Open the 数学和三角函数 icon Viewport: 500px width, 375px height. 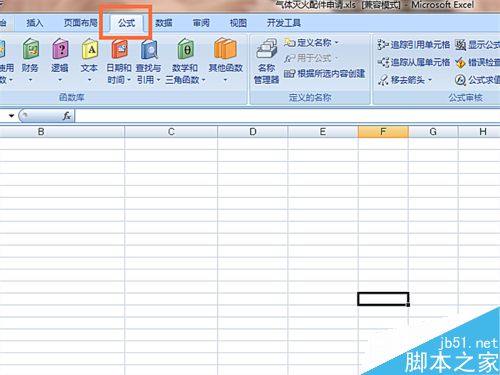(185, 49)
